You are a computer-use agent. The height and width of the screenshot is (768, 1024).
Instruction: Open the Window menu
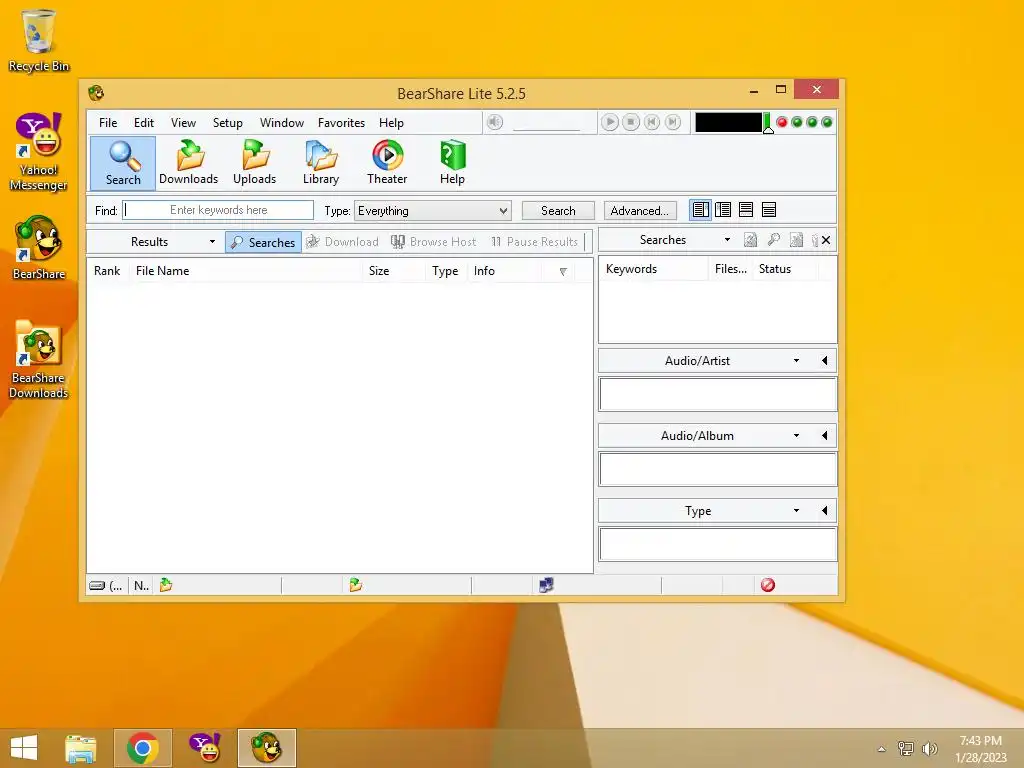tap(281, 123)
